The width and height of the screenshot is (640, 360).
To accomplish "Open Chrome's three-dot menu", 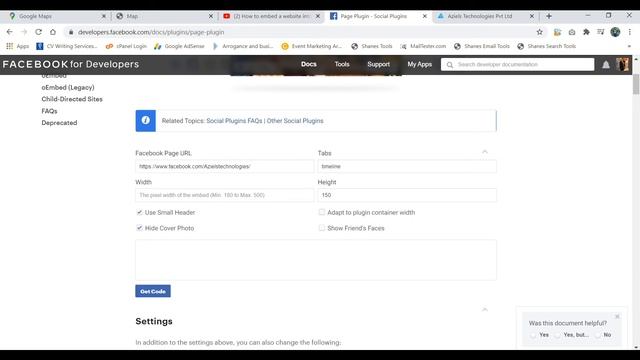I will (630, 32).
